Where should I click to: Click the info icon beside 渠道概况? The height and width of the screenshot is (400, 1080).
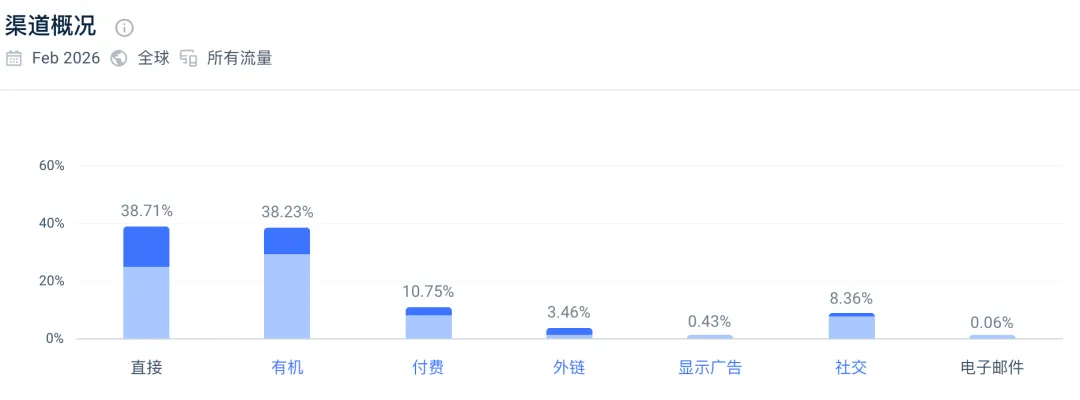point(125,28)
